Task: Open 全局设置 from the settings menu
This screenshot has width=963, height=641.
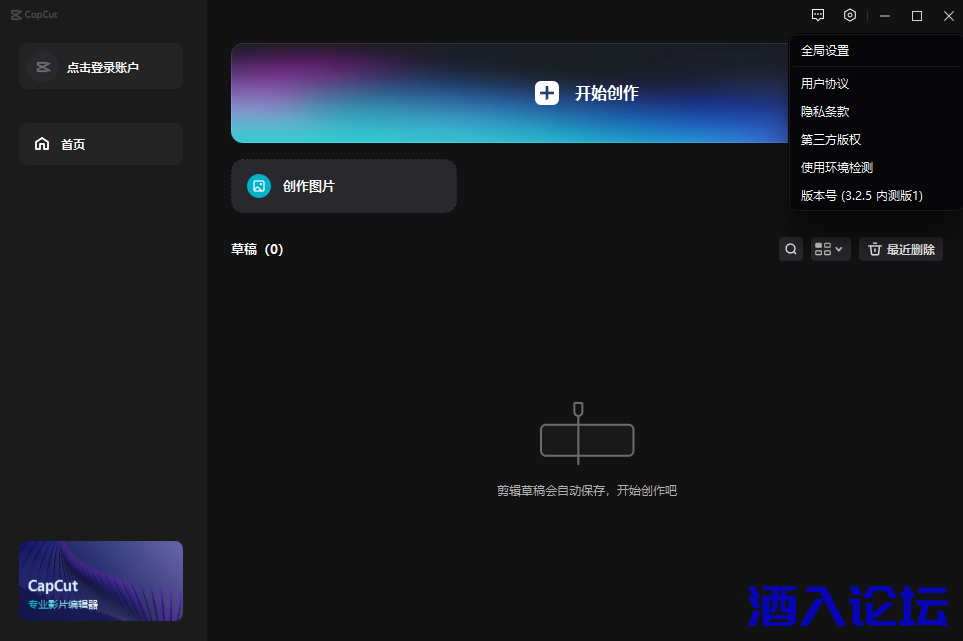Action: 822,49
